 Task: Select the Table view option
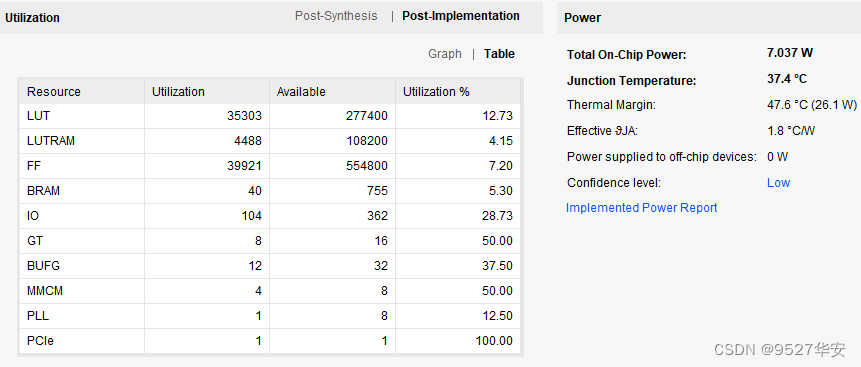499,54
